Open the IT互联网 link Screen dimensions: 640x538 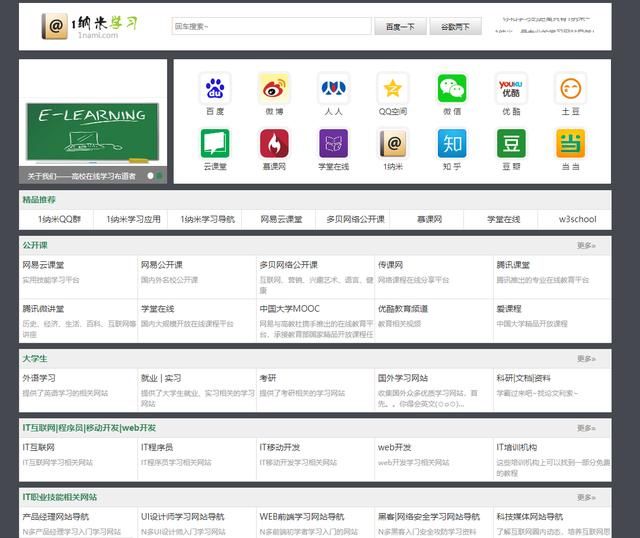click(x=38, y=448)
